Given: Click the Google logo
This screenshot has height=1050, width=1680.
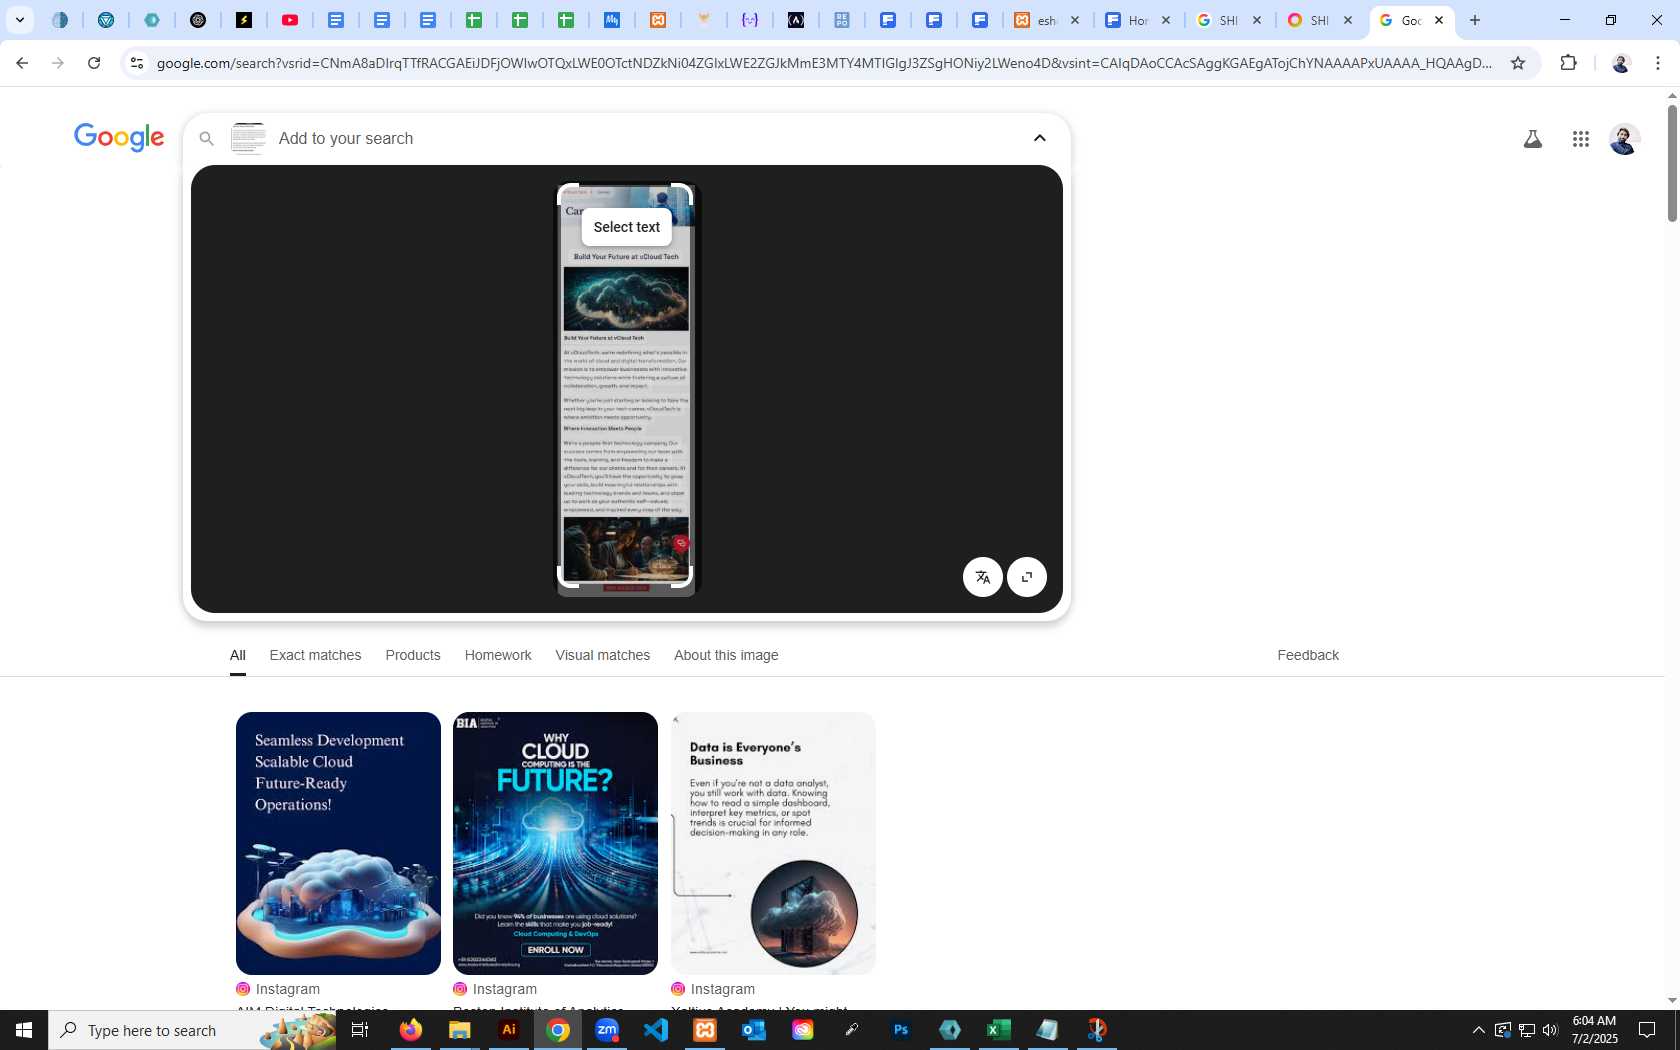Looking at the screenshot, I should [x=119, y=138].
